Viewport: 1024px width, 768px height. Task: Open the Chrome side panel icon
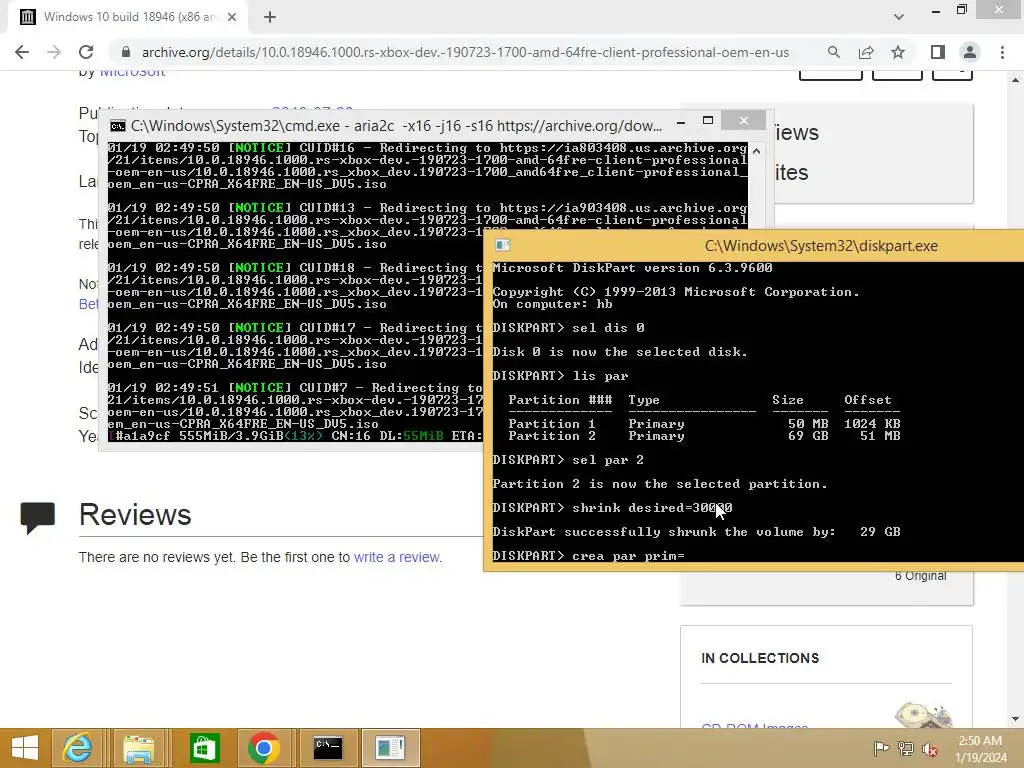(x=938, y=52)
